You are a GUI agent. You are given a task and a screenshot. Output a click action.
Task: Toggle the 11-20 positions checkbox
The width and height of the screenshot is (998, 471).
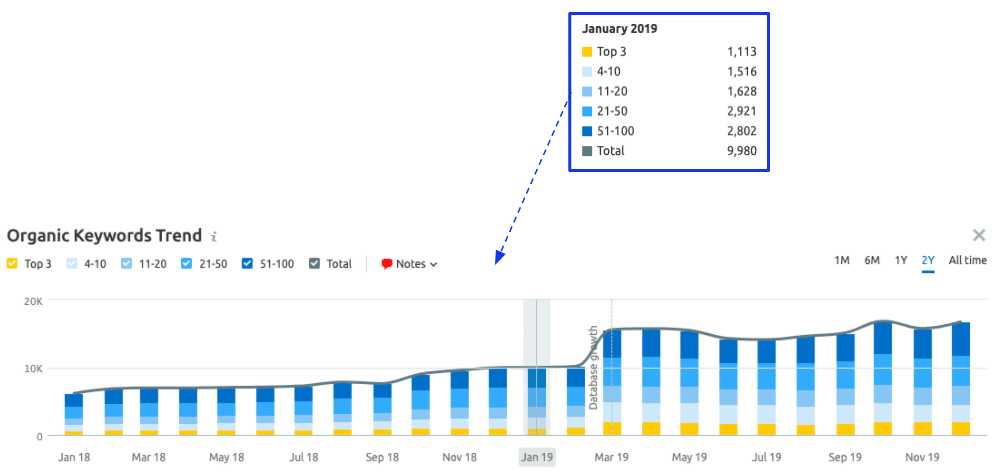tap(127, 264)
